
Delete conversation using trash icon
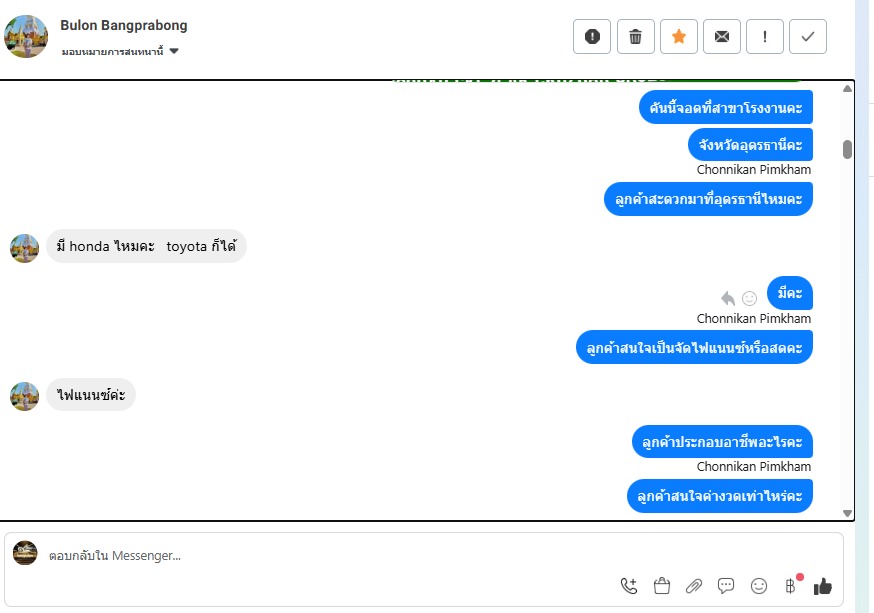(x=635, y=37)
